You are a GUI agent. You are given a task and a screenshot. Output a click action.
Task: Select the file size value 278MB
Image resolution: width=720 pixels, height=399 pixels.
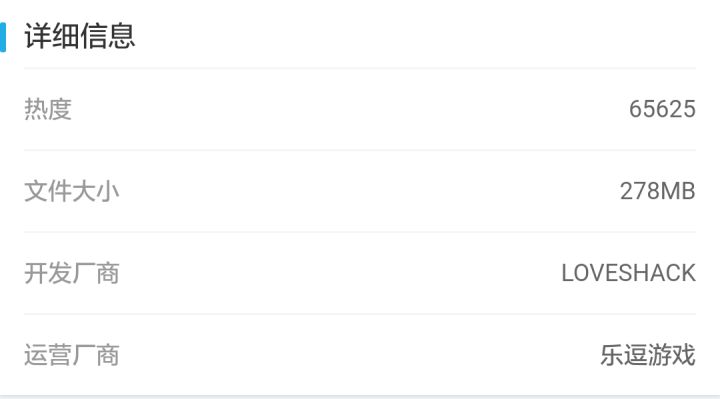[658, 191]
